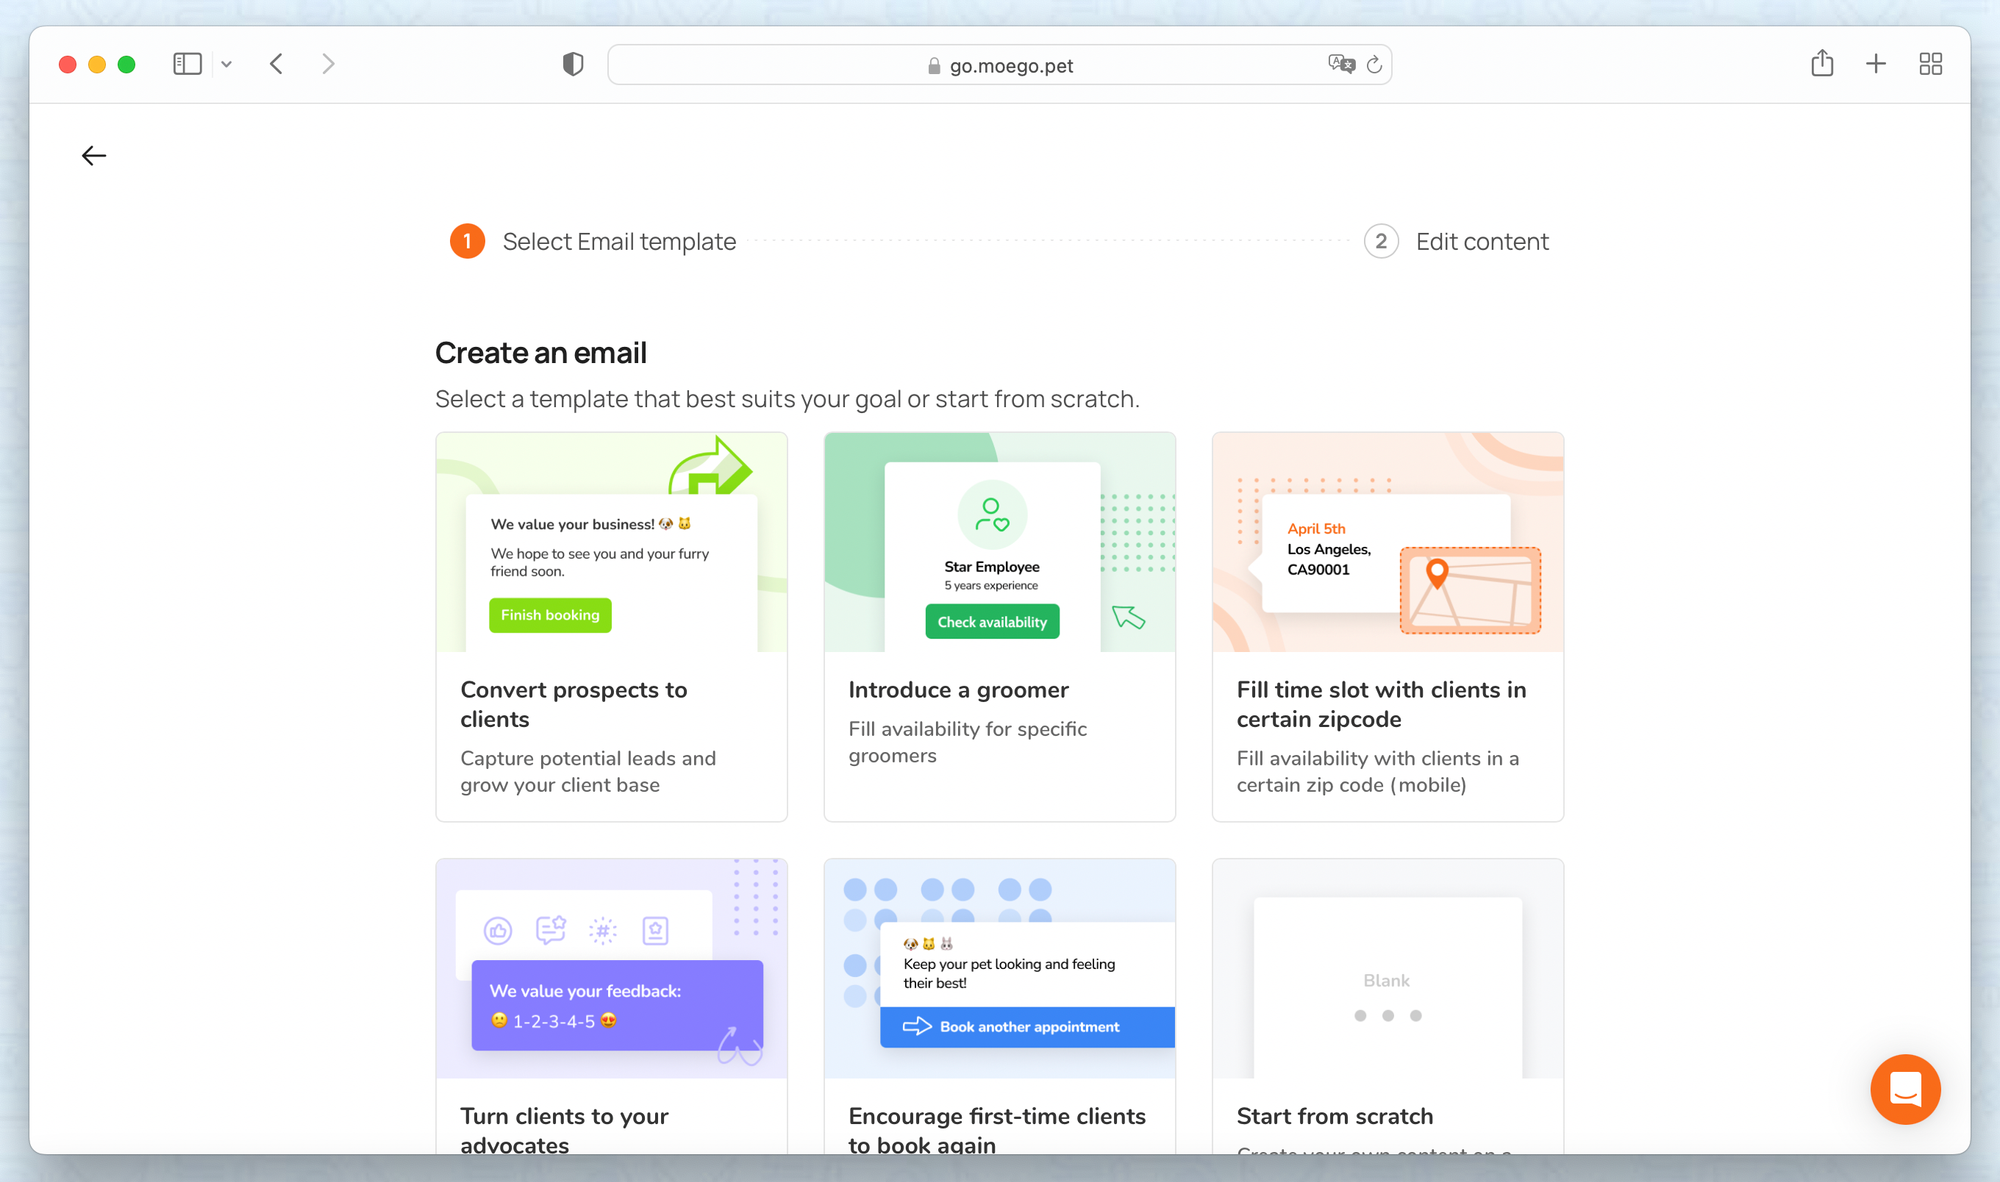The height and width of the screenshot is (1182, 2000).
Task: Select the Start from scratch blank template
Action: pos(1387,1005)
